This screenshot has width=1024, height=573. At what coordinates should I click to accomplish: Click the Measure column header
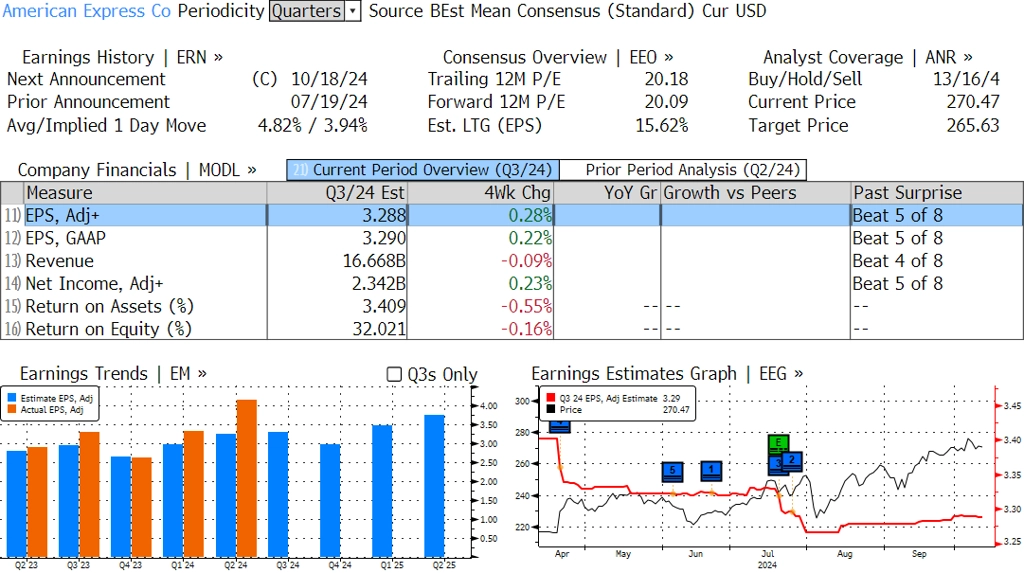click(146, 193)
